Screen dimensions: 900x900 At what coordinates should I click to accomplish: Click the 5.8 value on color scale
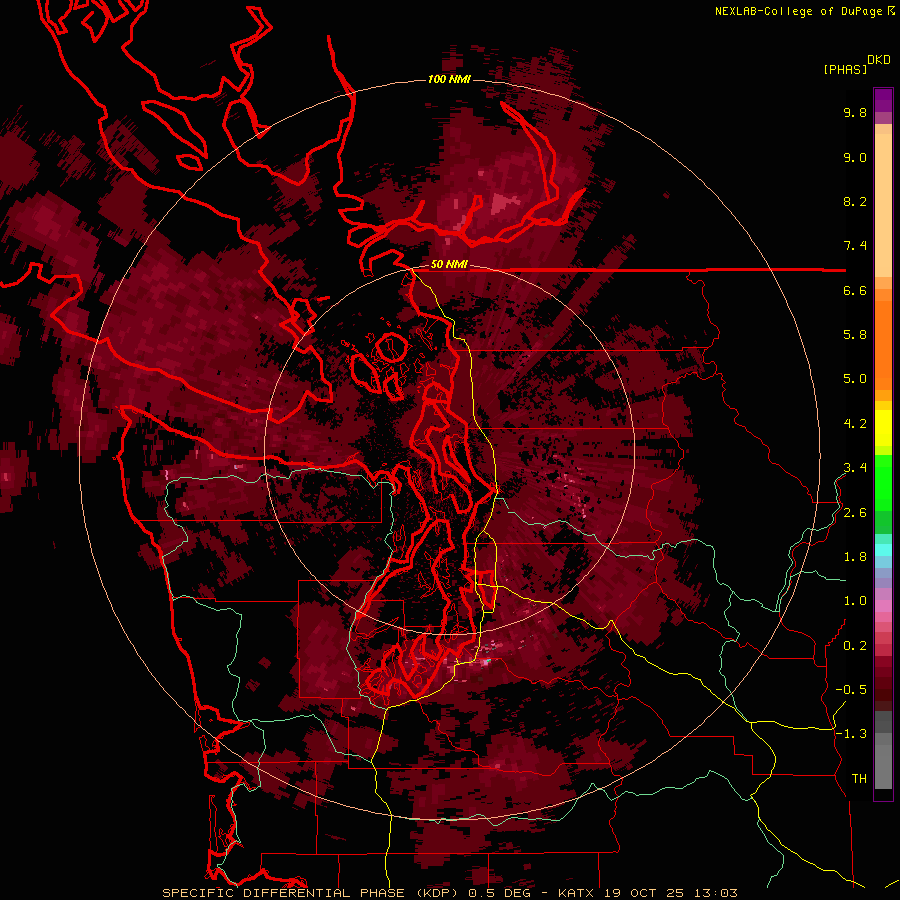[x=855, y=335]
